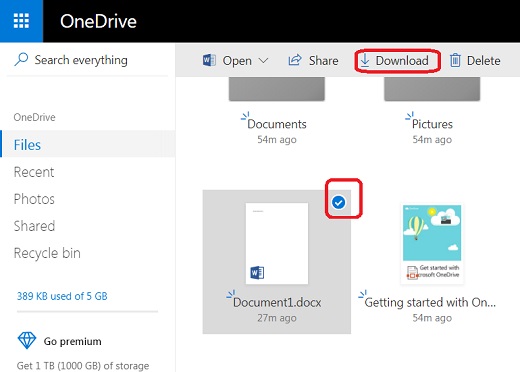
Task: Open the Documents folder thumbnail
Action: (277, 89)
